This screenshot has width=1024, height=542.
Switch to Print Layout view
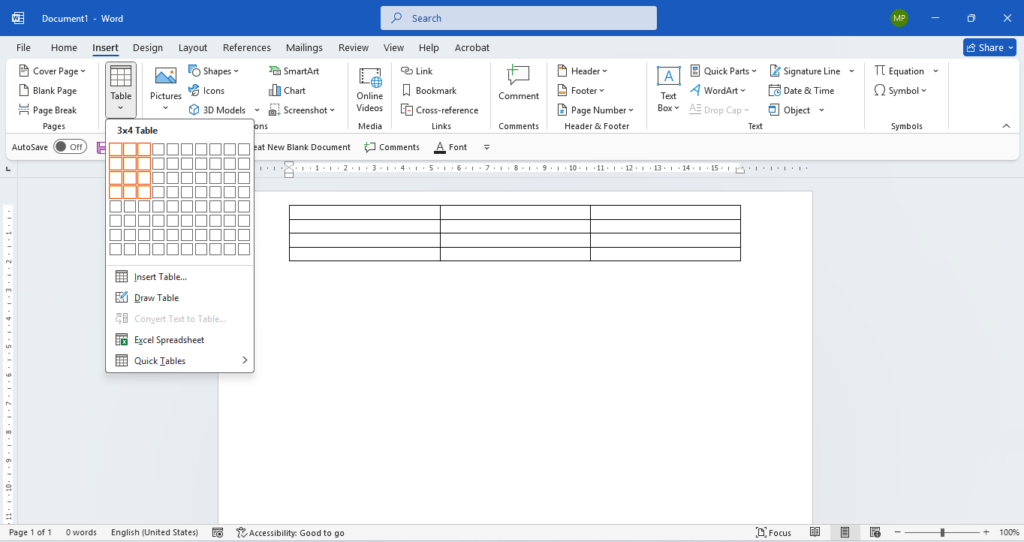pyautogui.click(x=845, y=533)
